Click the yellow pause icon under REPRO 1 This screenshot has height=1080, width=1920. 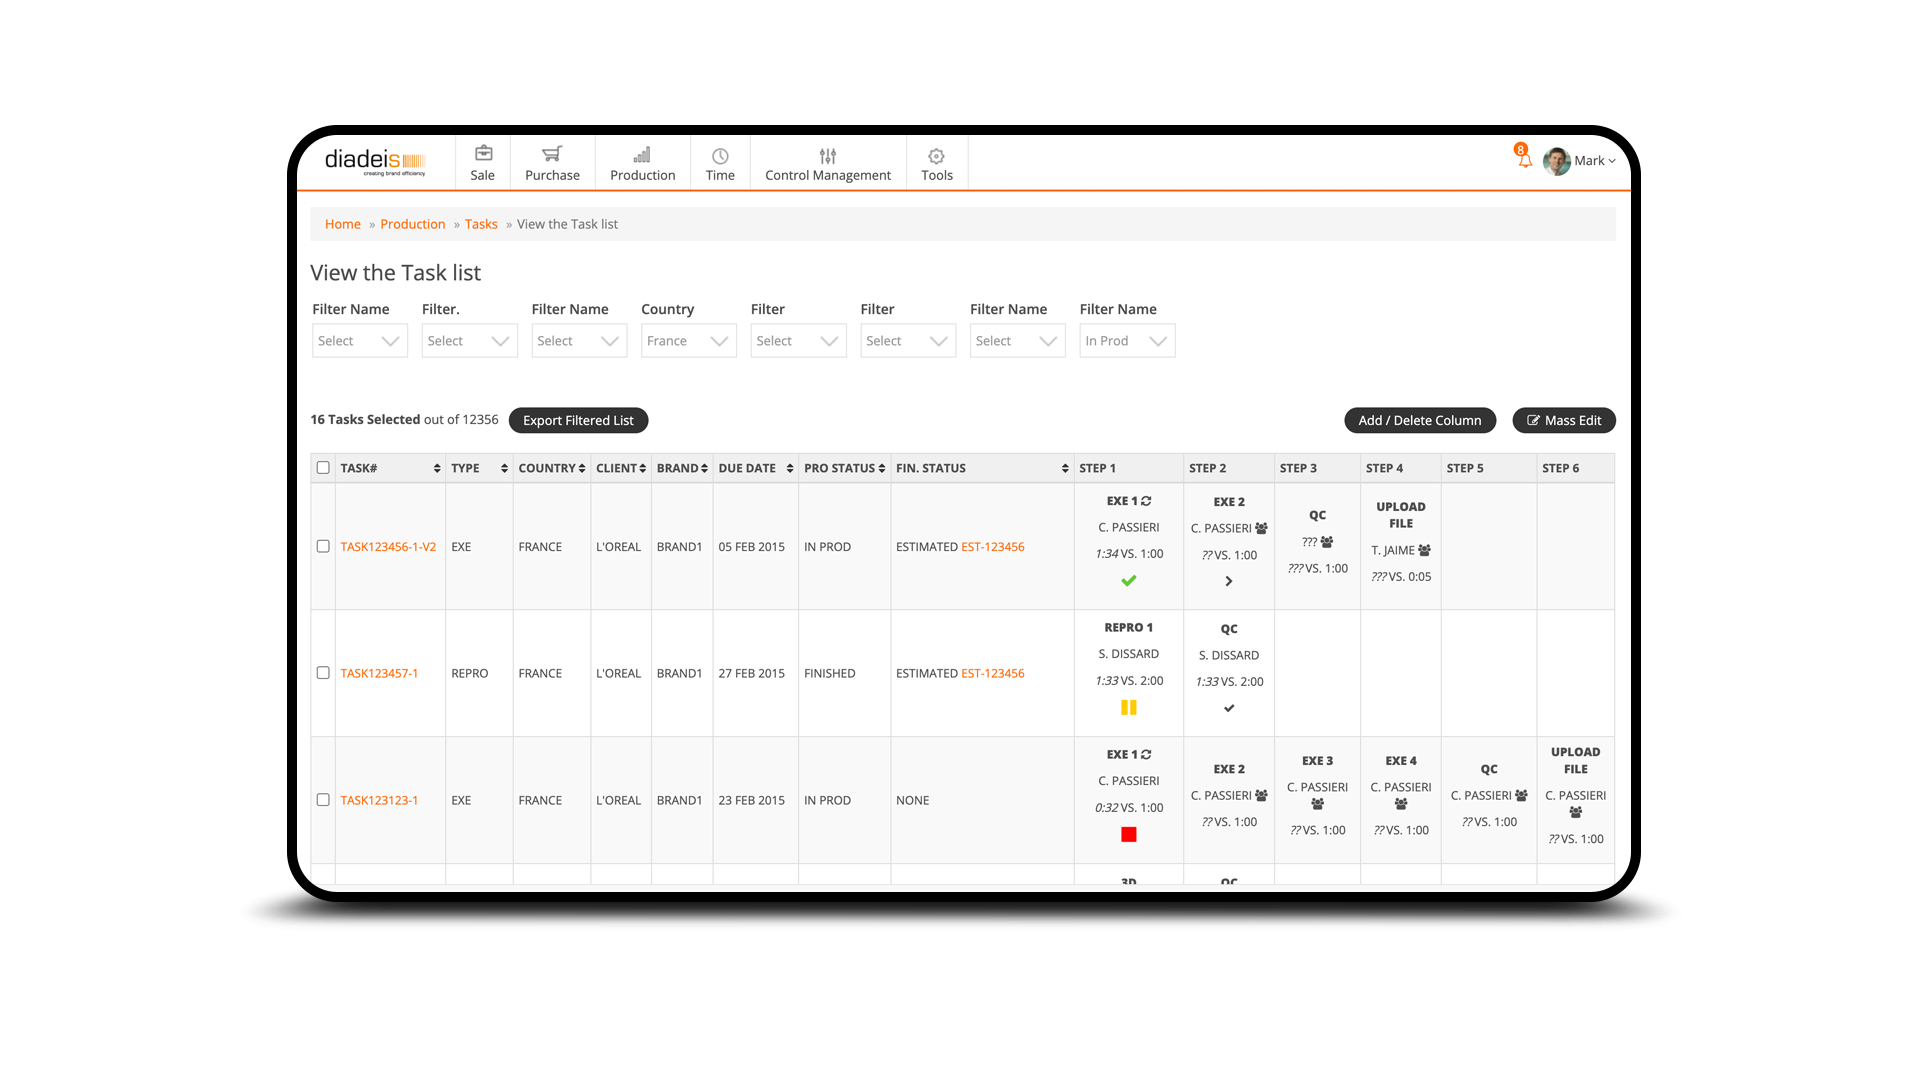pos(1128,708)
